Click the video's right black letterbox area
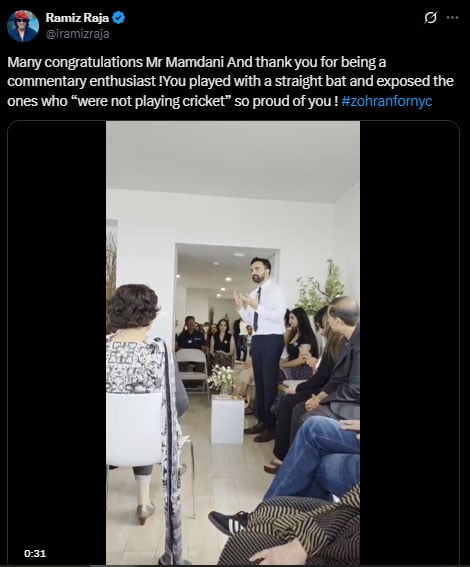 [409, 342]
